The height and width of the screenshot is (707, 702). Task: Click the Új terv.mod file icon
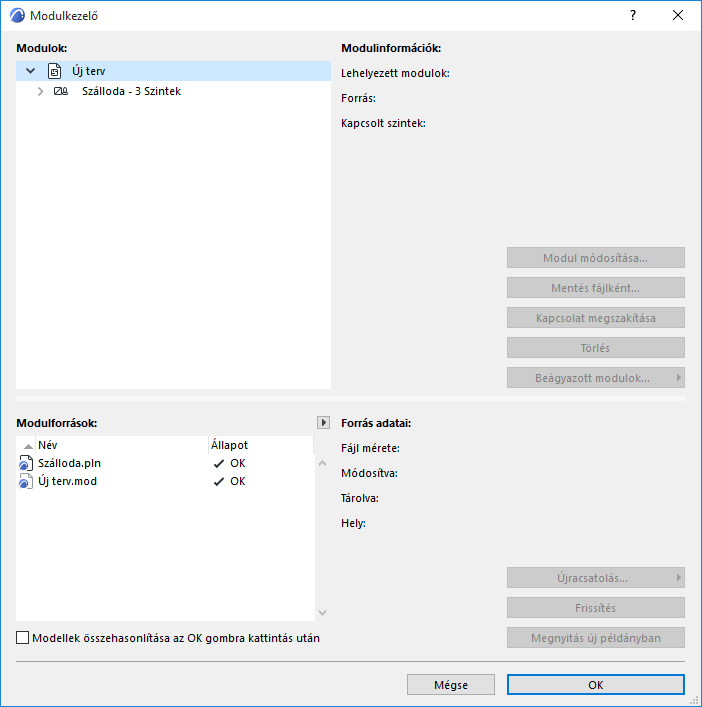point(26,482)
